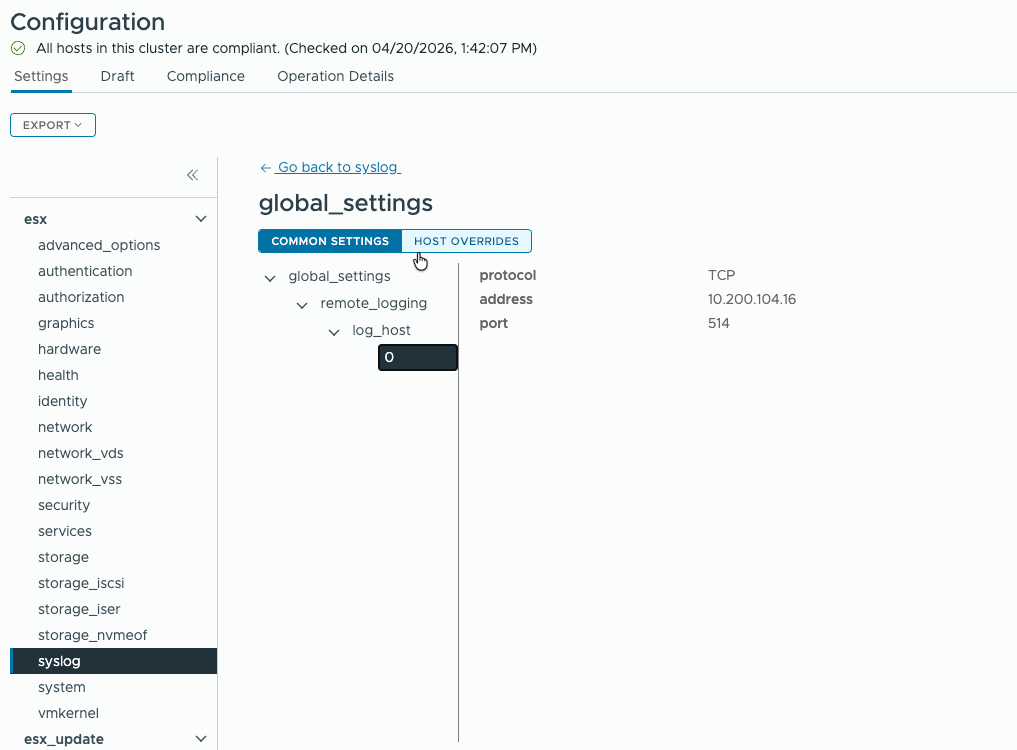Expand the esx_update section chevron

point(201,739)
